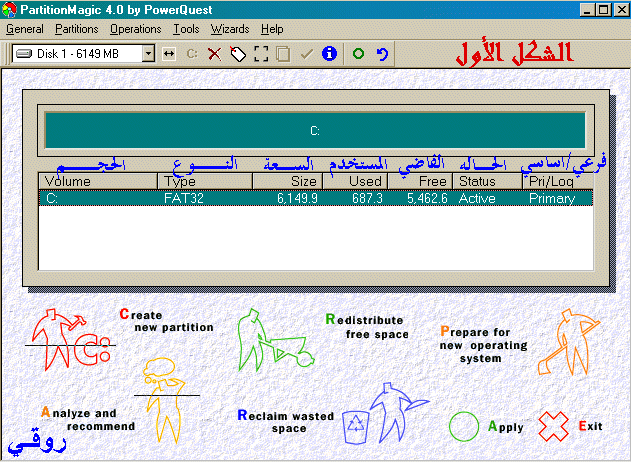Select the teal C: partition map bar
This screenshot has height=462, width=631.
pos(315,130)
